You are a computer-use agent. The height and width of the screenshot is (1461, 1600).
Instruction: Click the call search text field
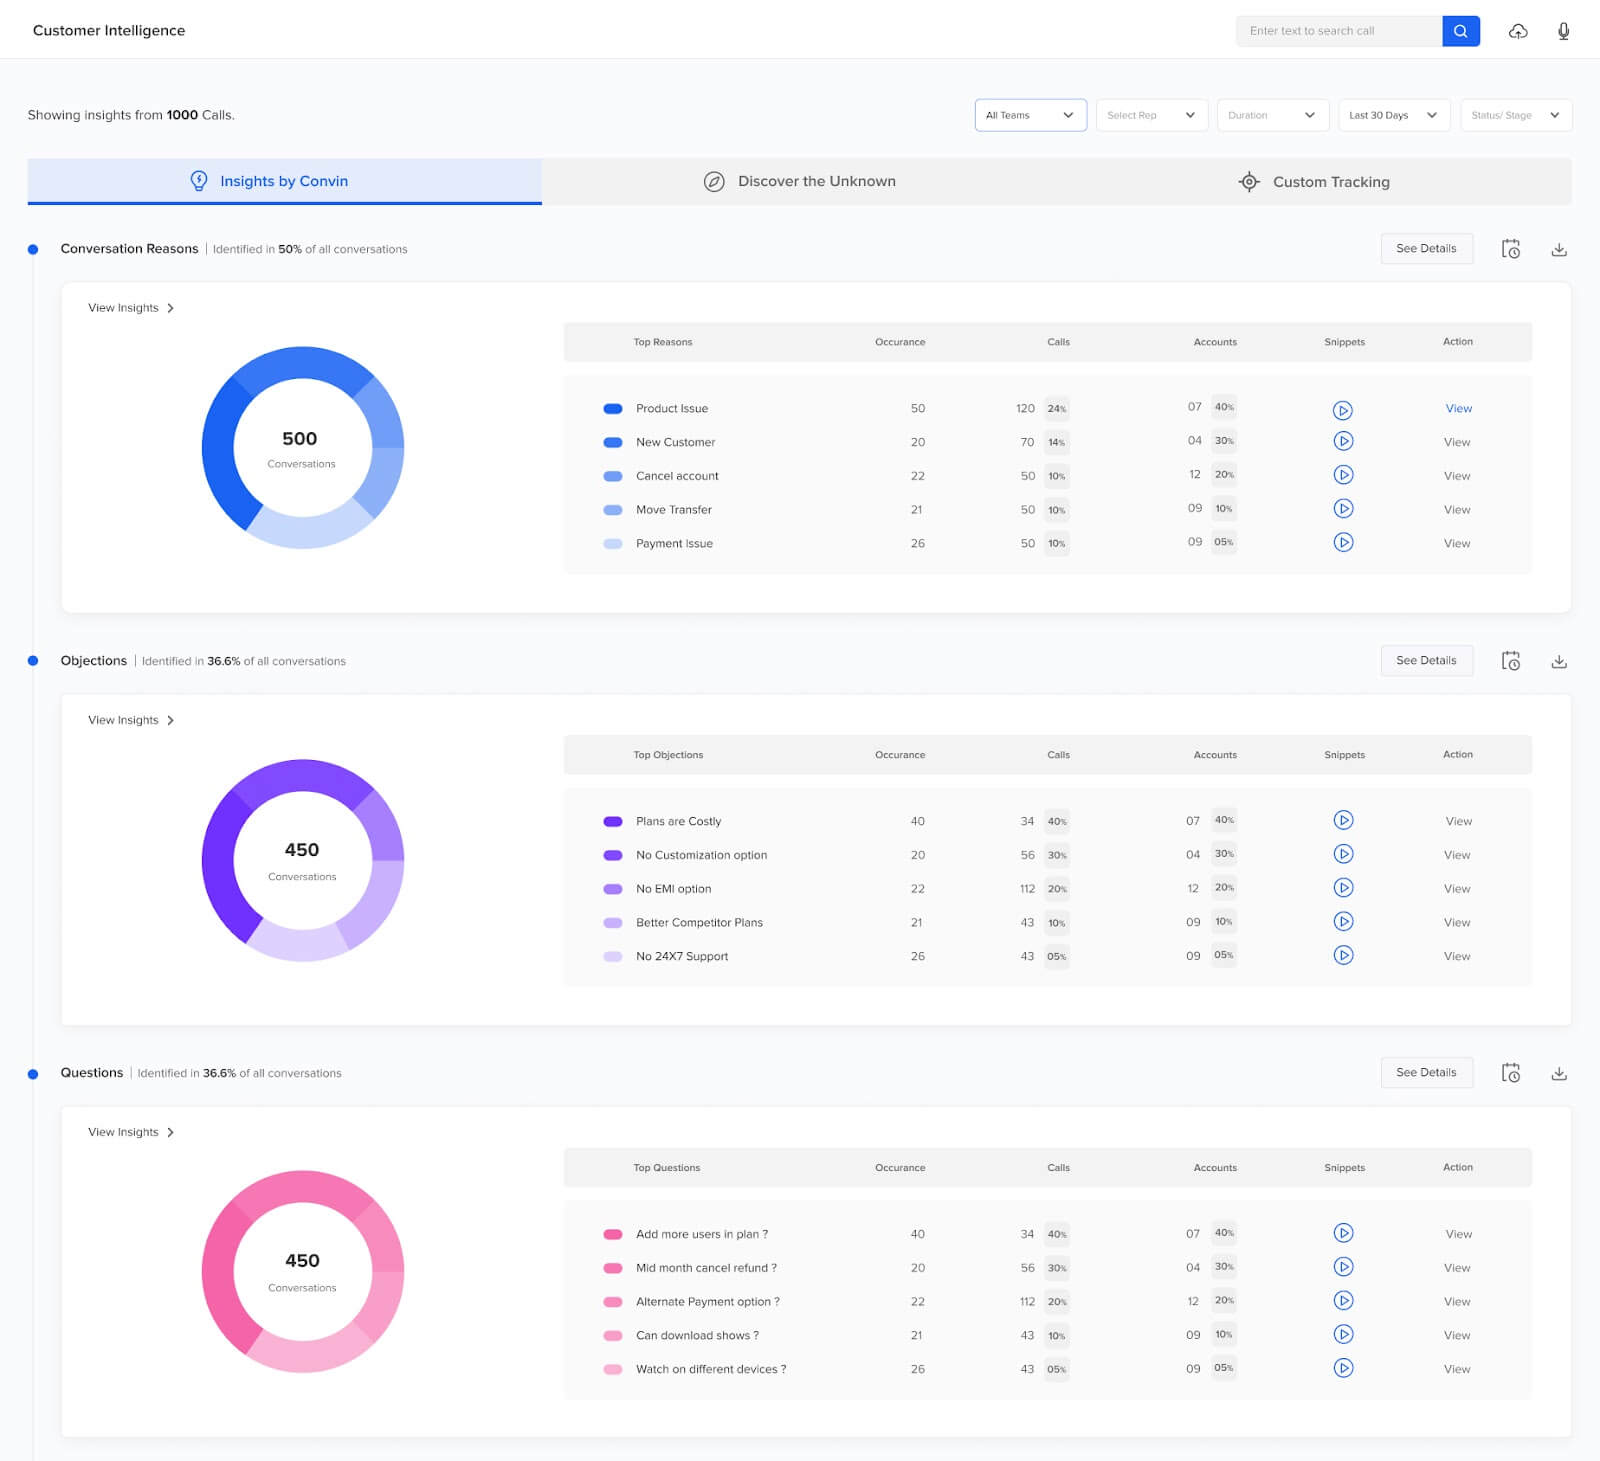tap(1340, 31)
